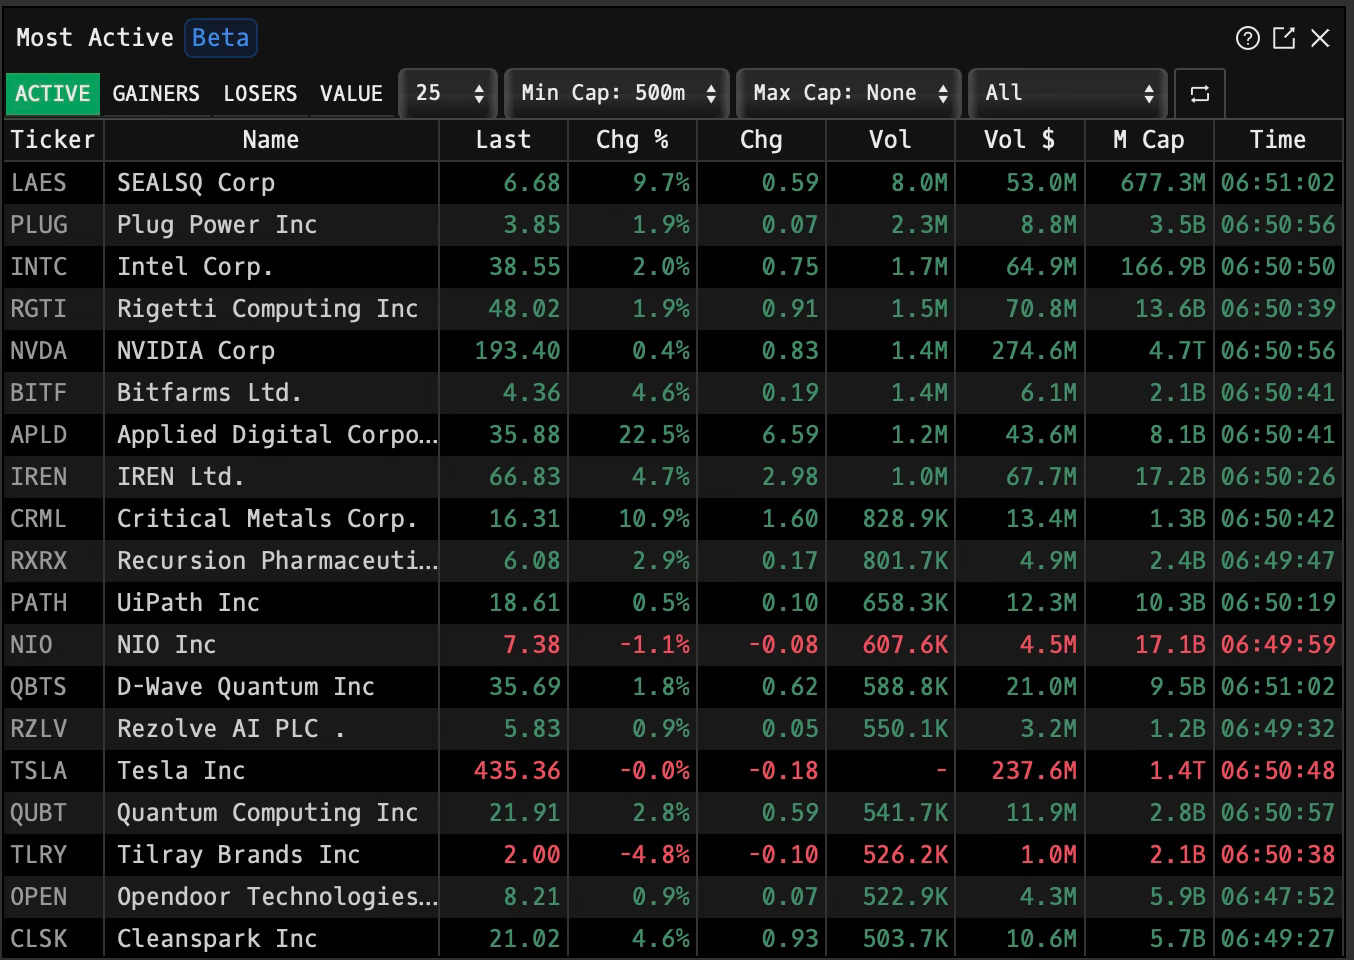Close the Most Active panel

click(1320, 38)
